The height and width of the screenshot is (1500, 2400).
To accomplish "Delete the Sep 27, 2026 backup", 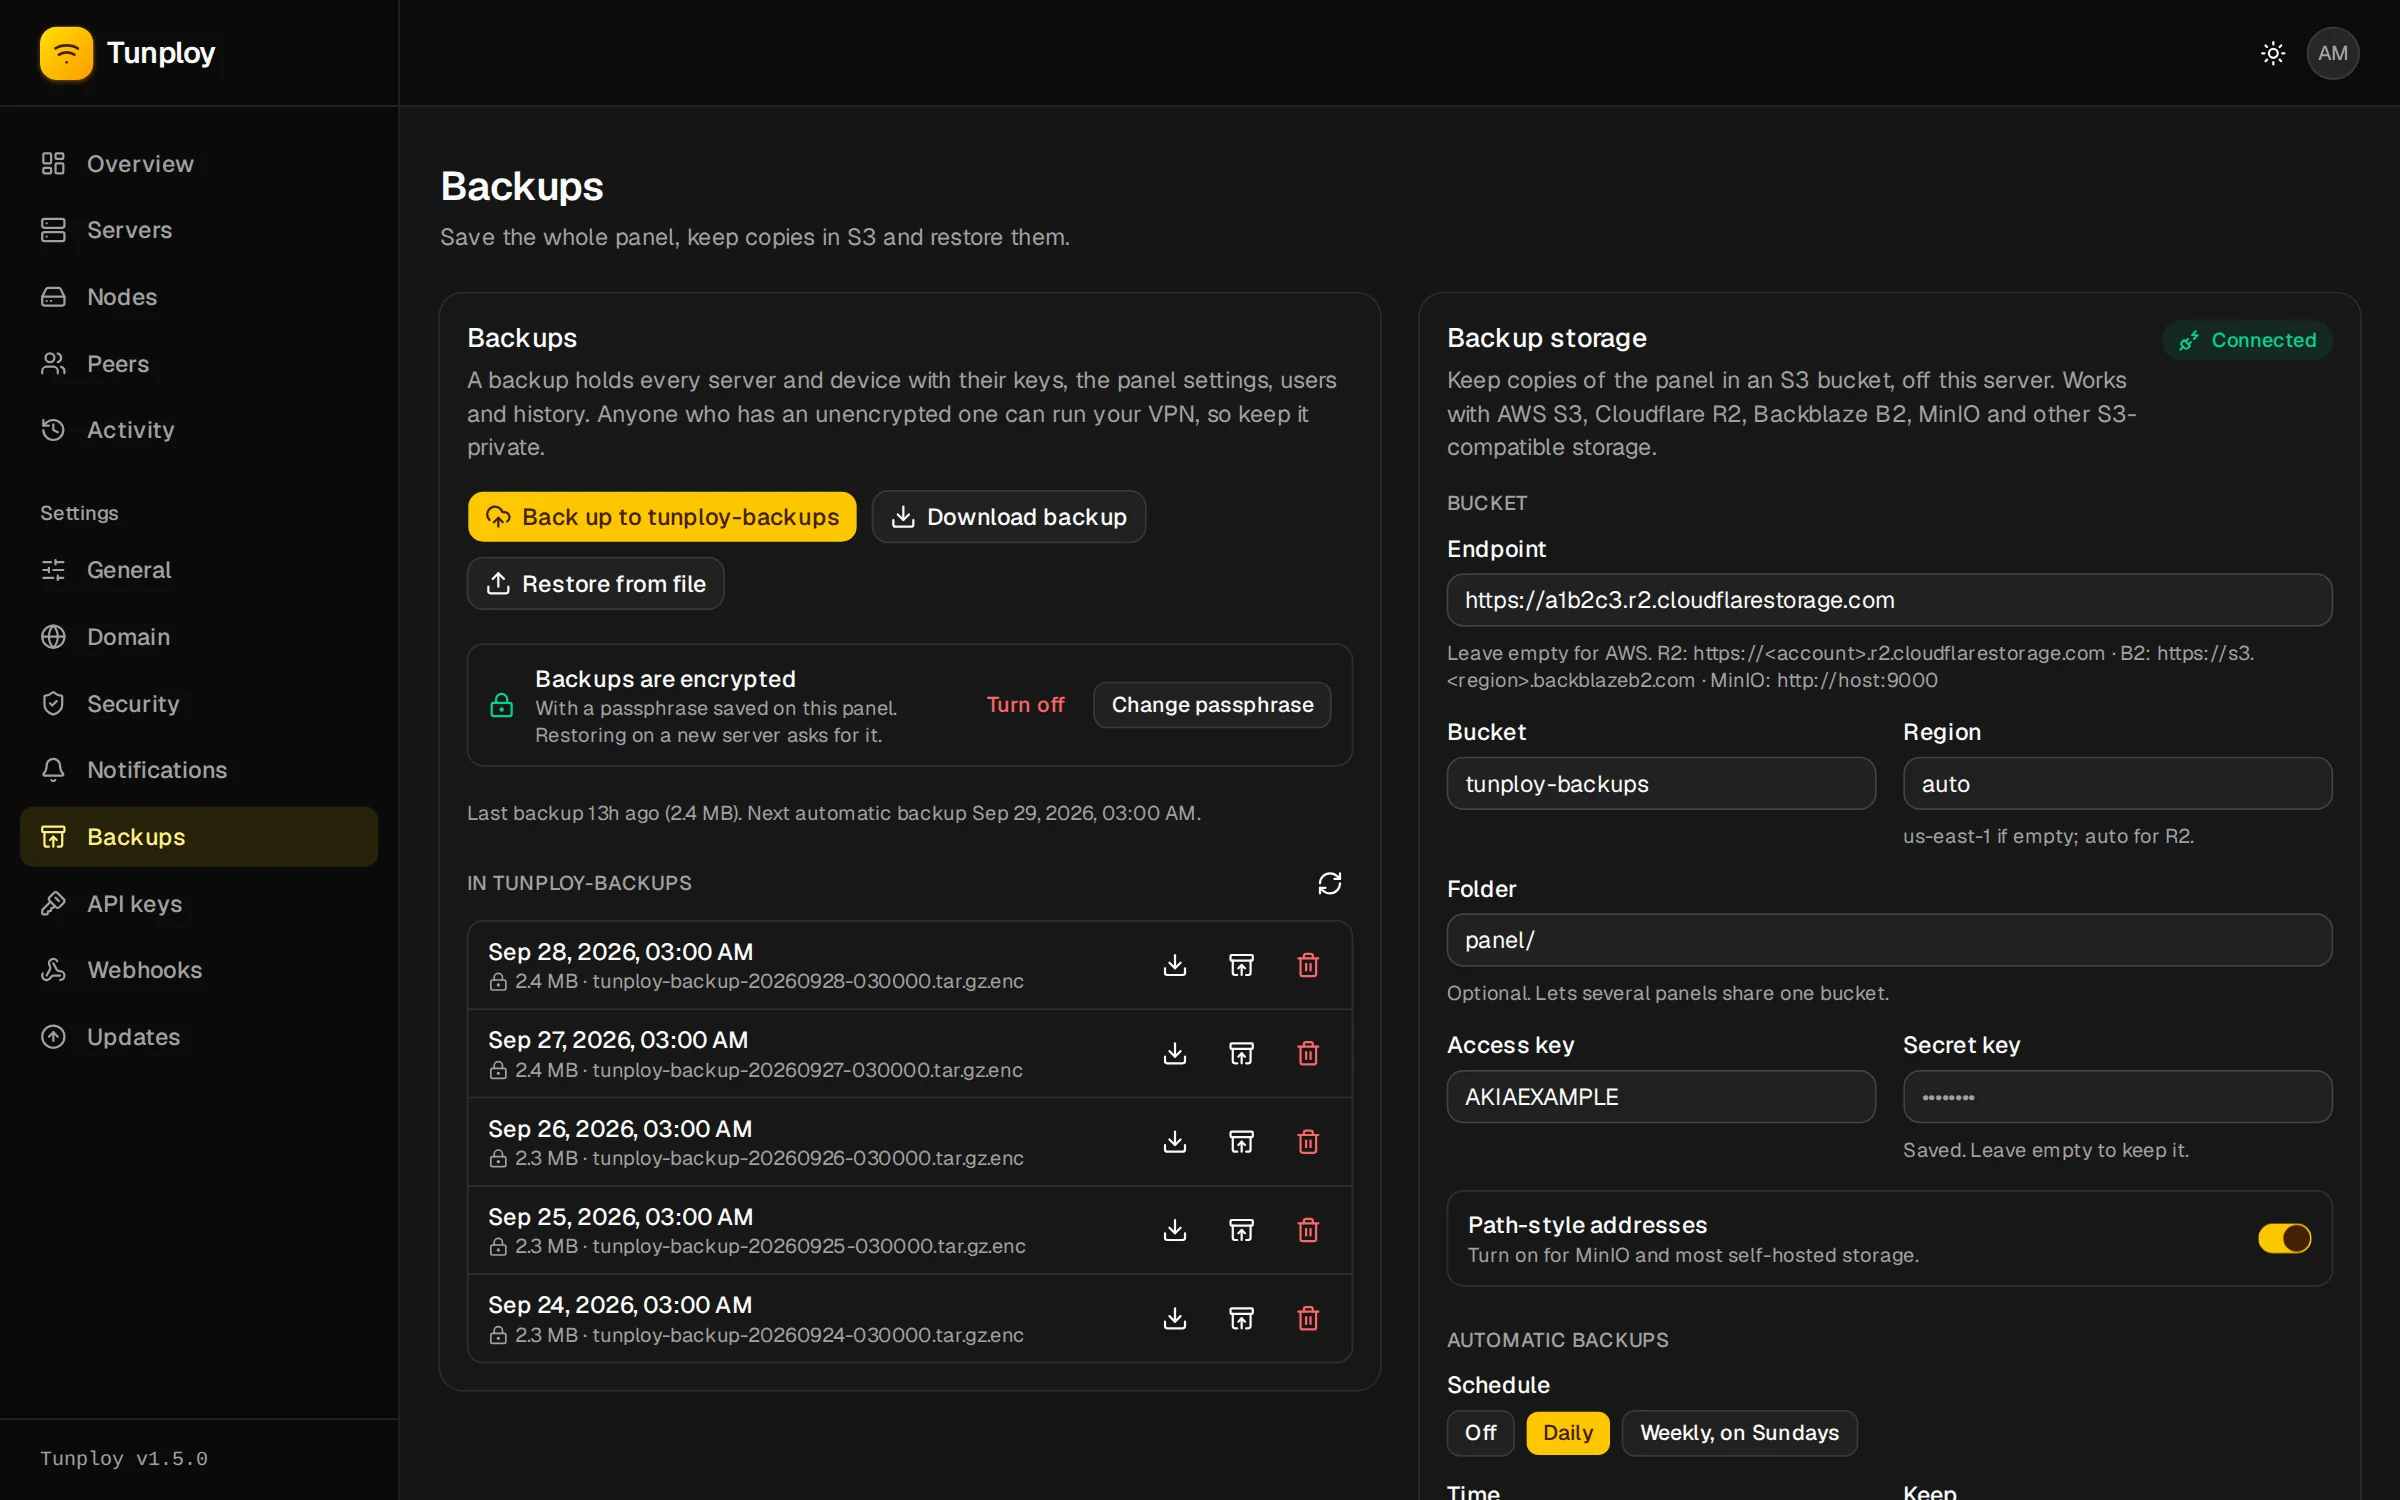I will [x=1308, y=1053].
